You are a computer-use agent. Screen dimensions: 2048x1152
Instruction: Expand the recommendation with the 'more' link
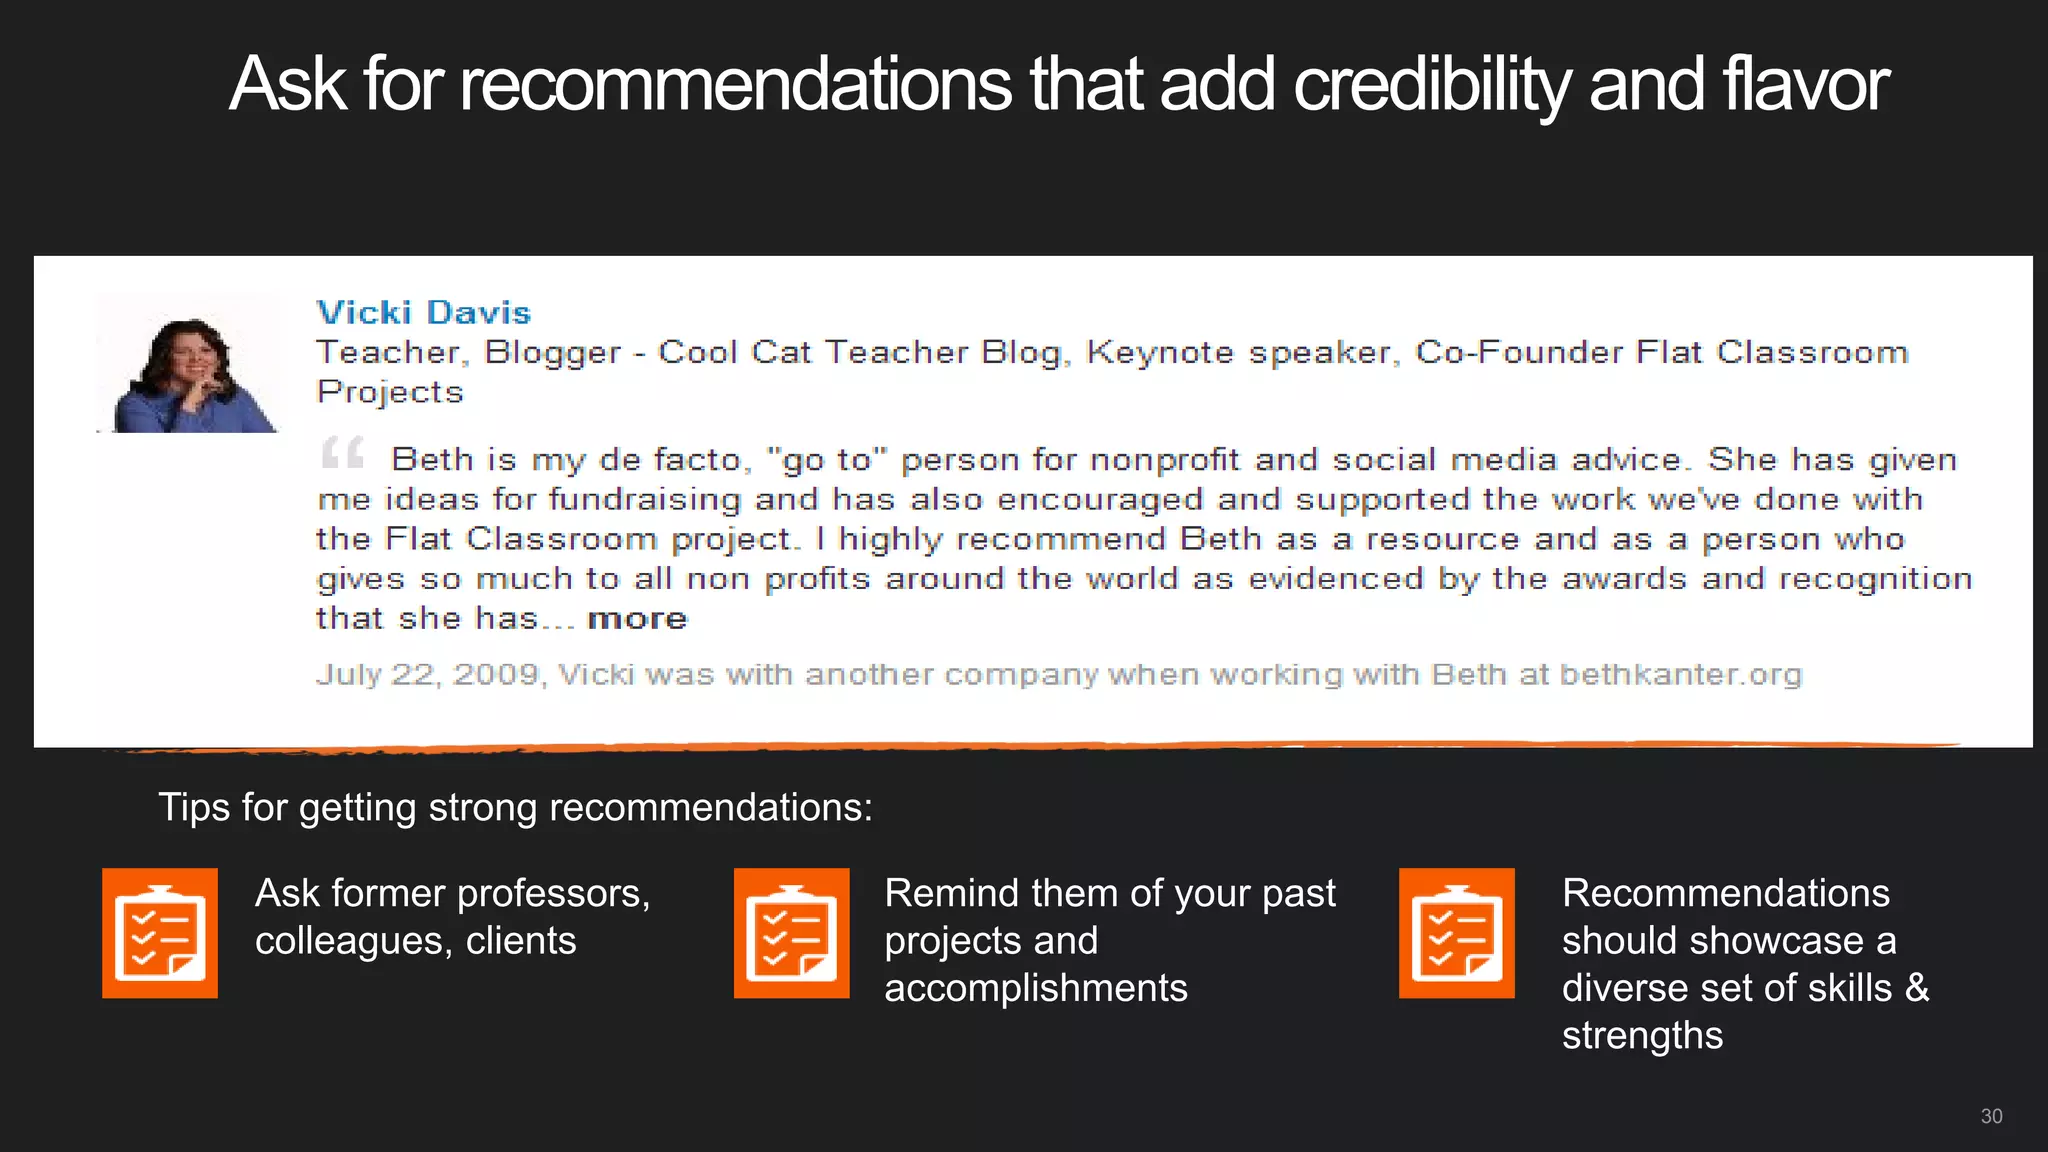(638, 618)
